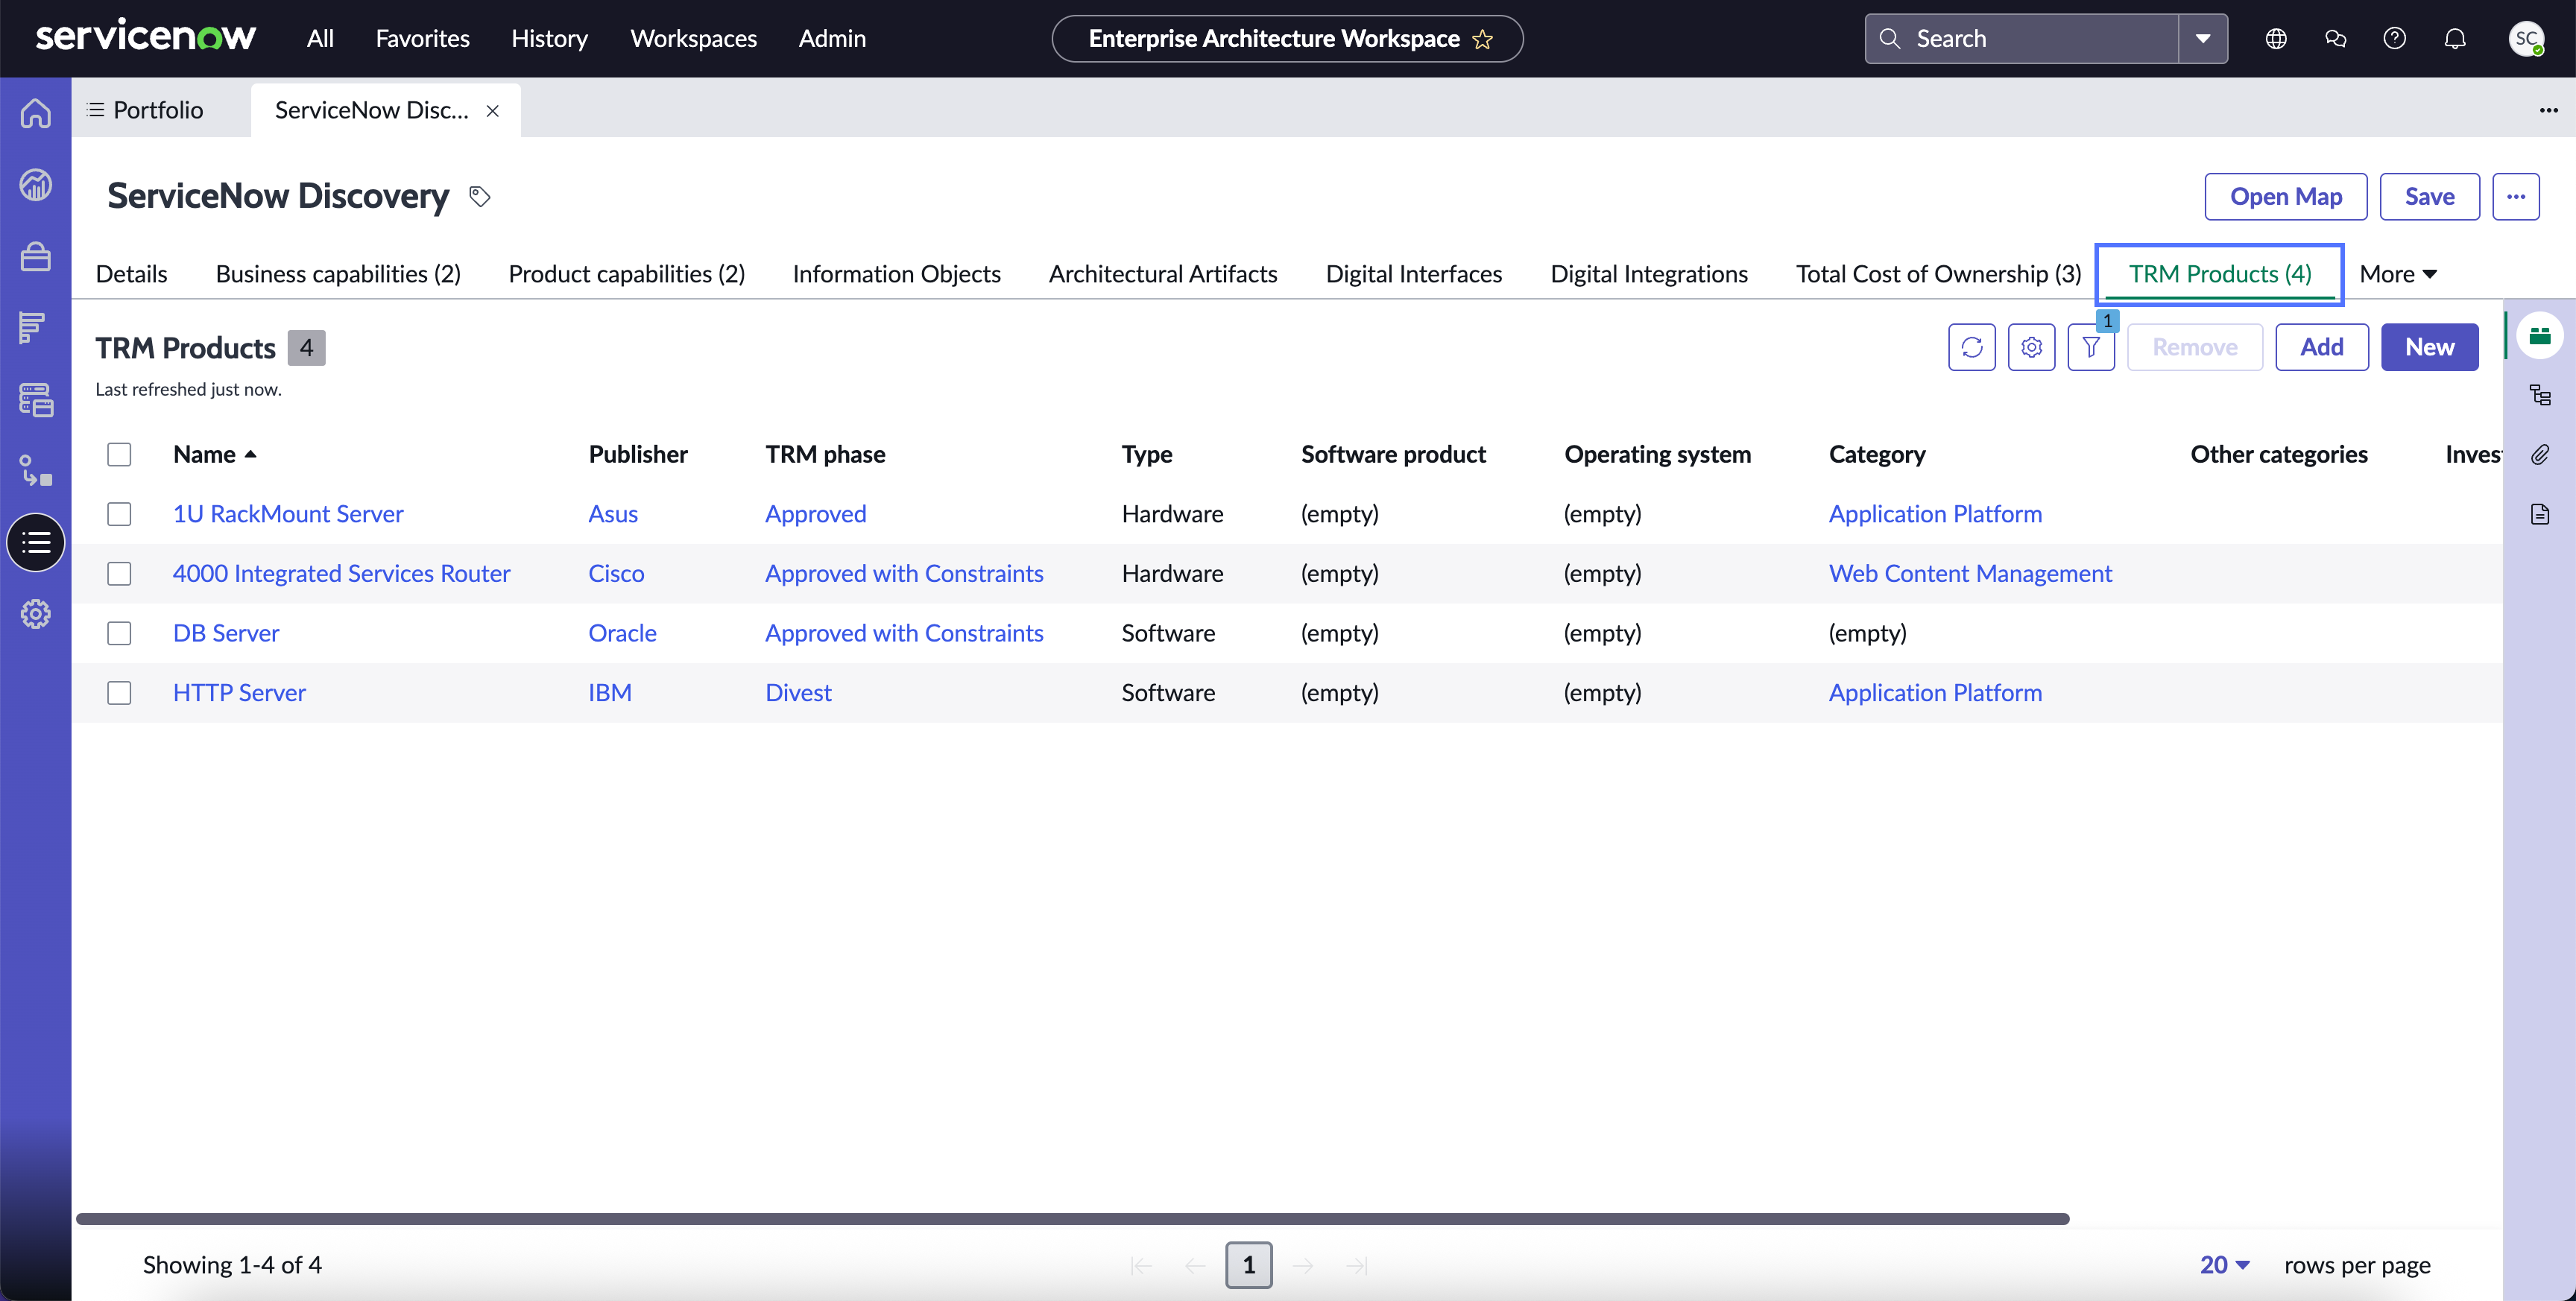Check the DB Server row checkbox

(119, 633)
